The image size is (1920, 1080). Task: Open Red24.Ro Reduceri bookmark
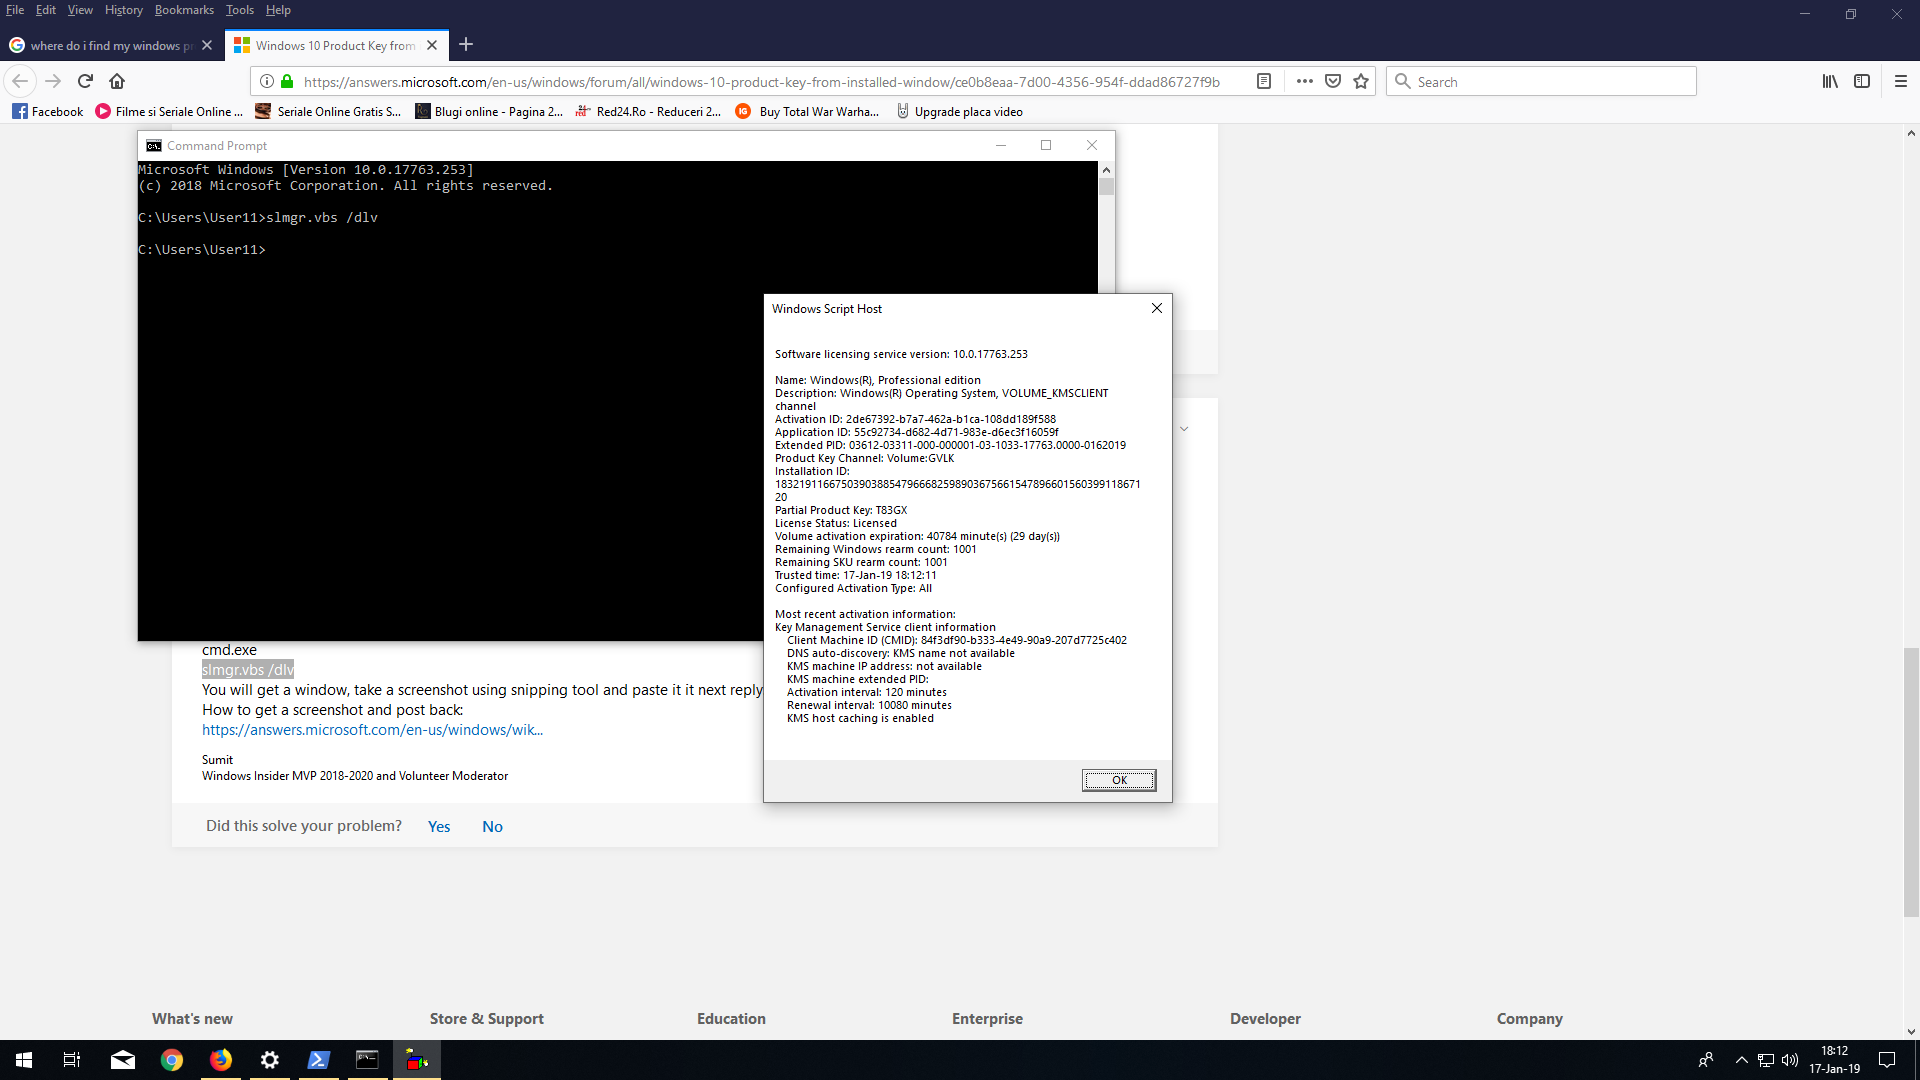click(x=648, y=112)
